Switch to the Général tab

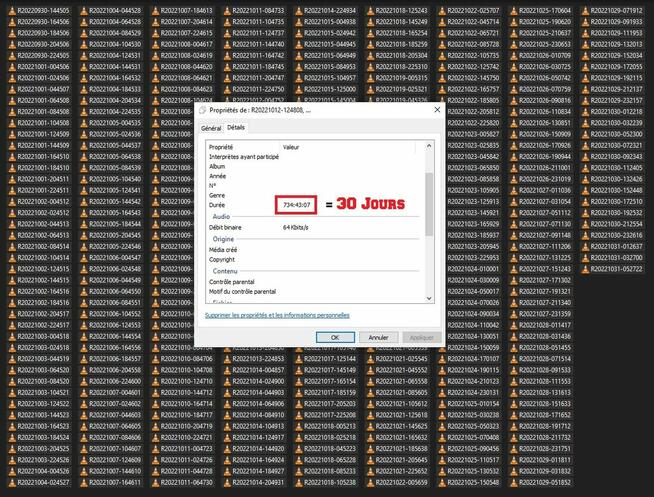(211, 128)
